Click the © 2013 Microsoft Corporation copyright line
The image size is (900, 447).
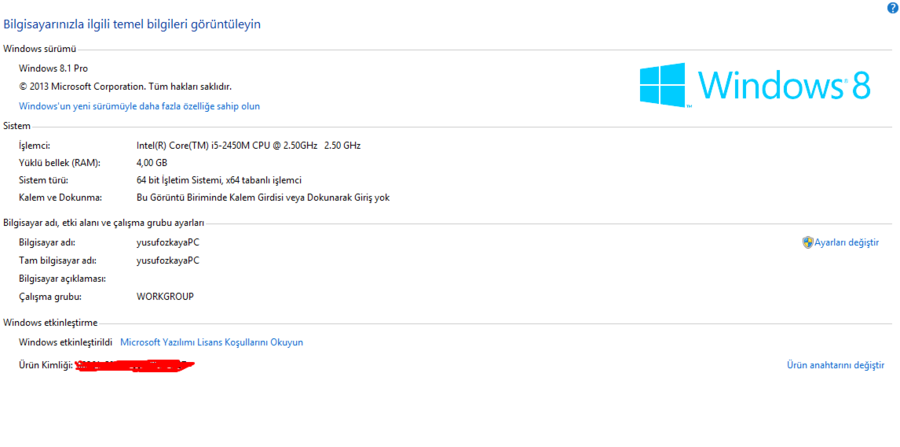pos(125,87)
